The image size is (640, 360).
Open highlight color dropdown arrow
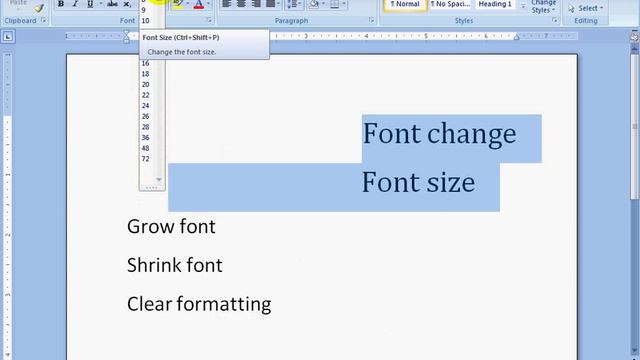188,4
